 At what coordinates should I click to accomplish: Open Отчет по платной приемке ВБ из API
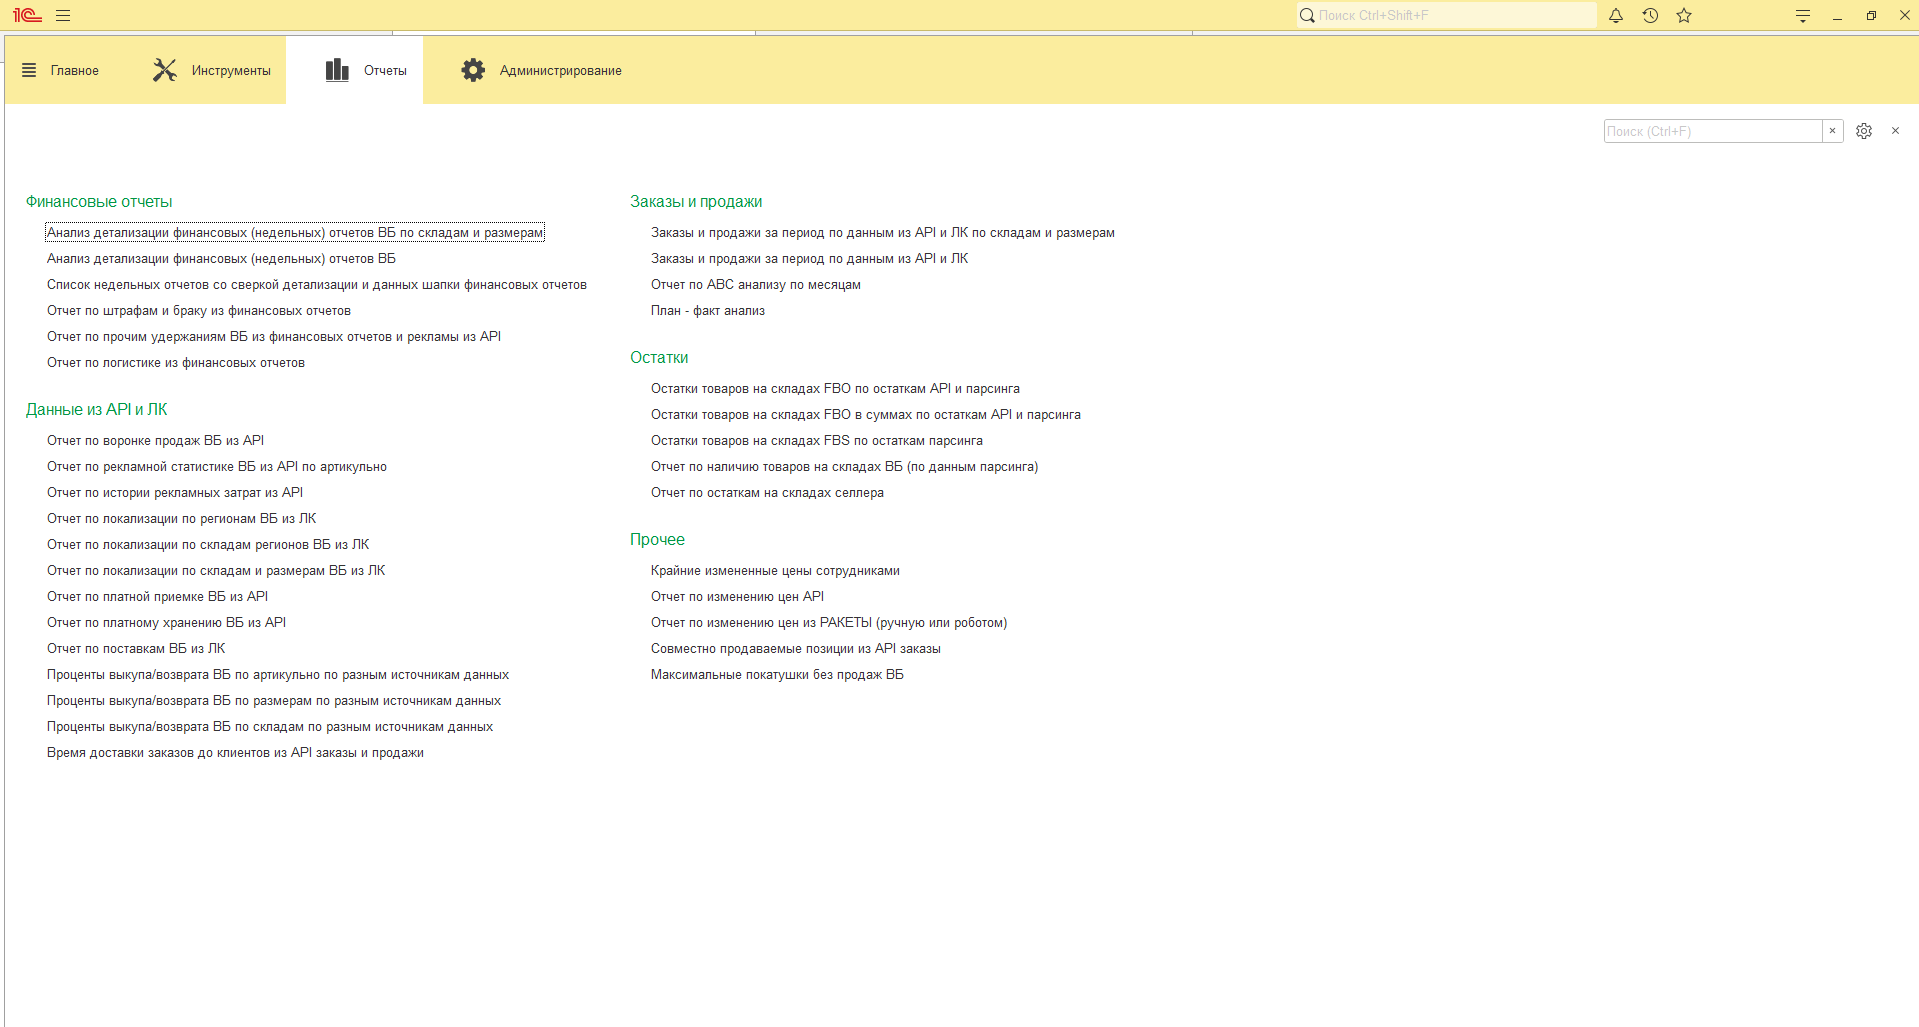(x=158, y=596)
